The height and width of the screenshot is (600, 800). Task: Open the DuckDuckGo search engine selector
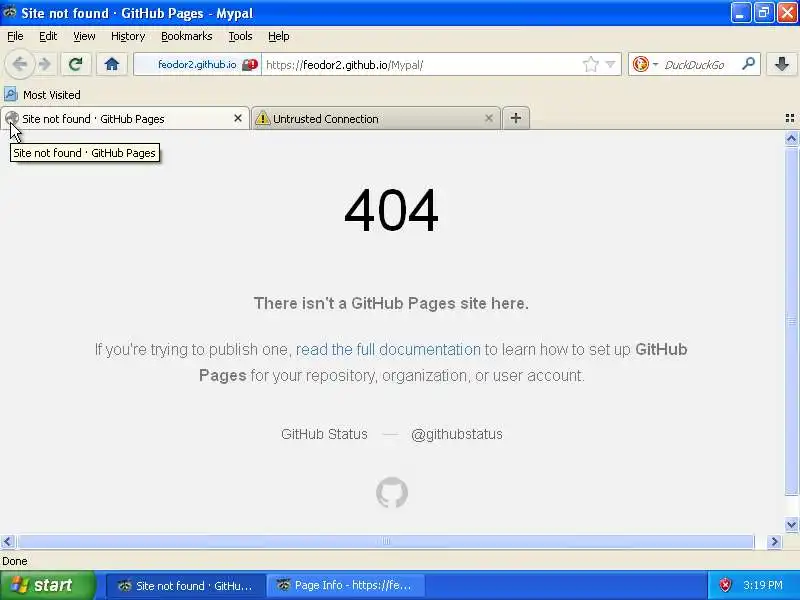[x=645, y=65]
